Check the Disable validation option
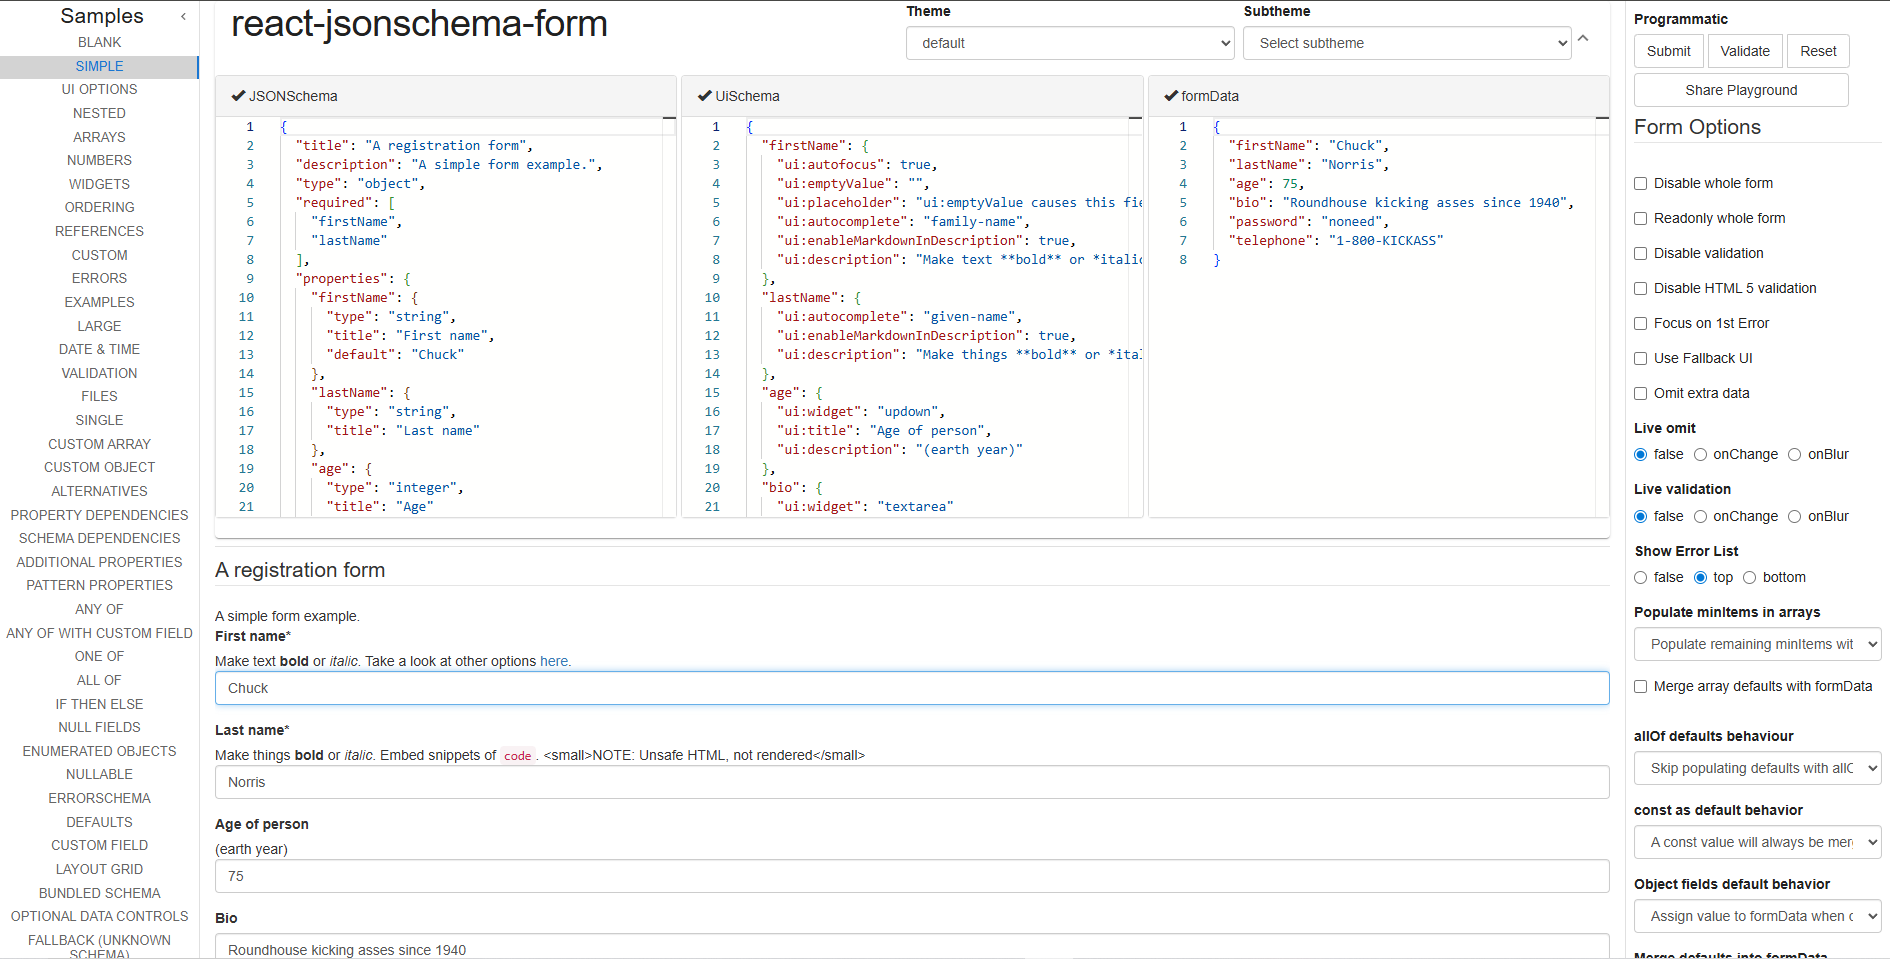Image resolution: width=1890 pixels, height=959 pixels. click(1640, 253)
